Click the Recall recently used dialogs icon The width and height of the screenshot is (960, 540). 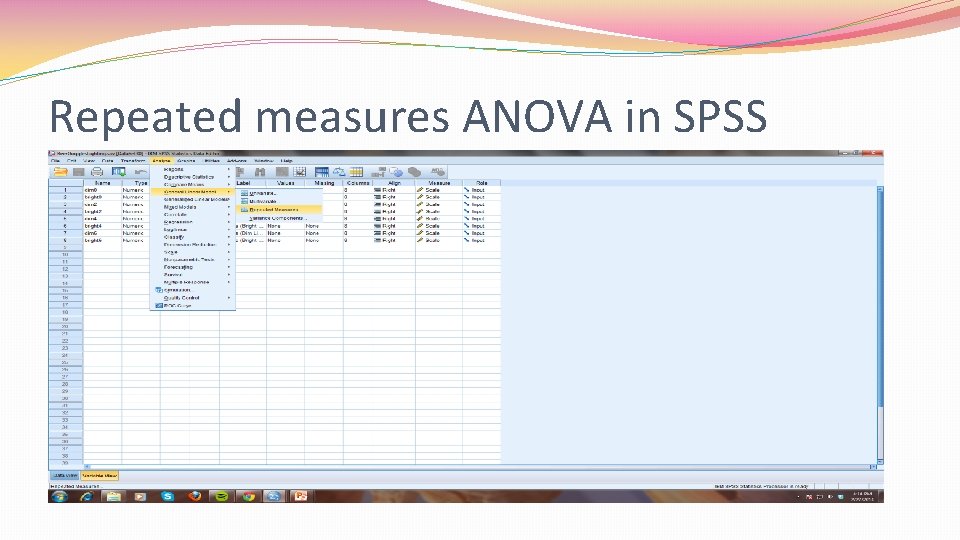(118, 172)
